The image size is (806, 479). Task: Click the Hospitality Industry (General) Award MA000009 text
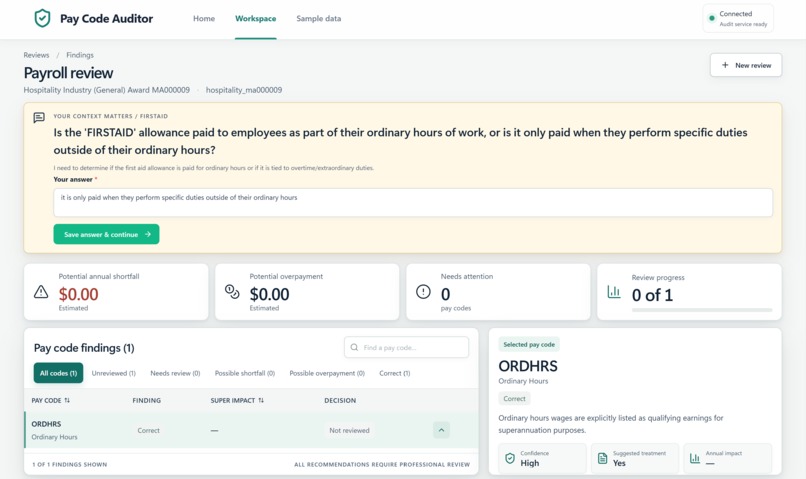click(106, 90)
